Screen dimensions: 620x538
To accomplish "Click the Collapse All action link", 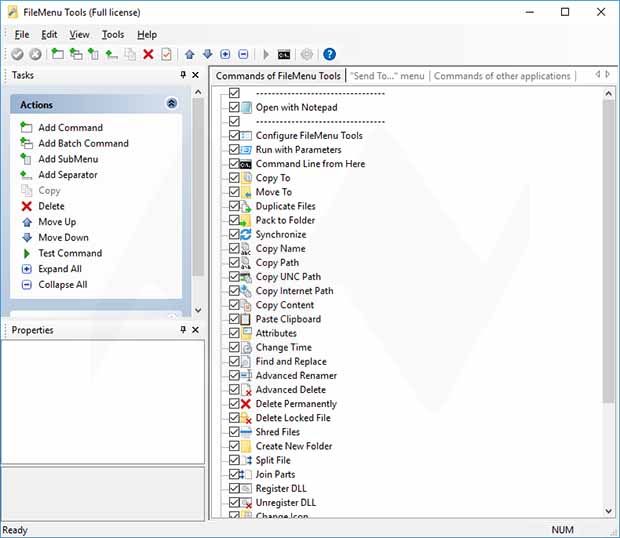I will (62, 285).
